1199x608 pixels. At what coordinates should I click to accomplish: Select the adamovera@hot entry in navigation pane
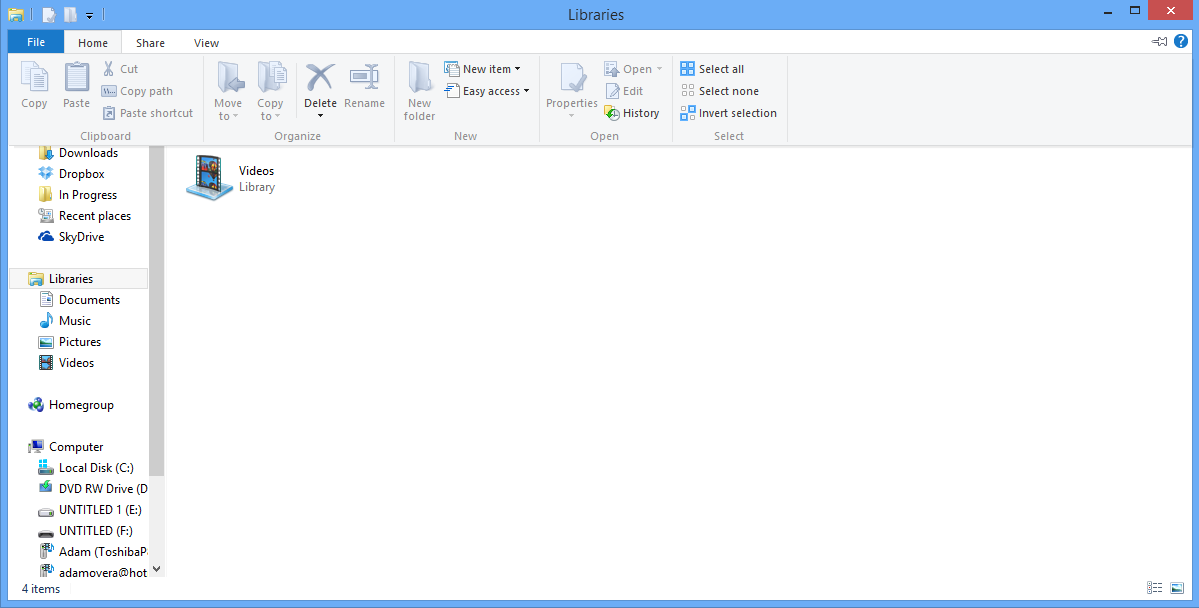[x=93, y=571]
